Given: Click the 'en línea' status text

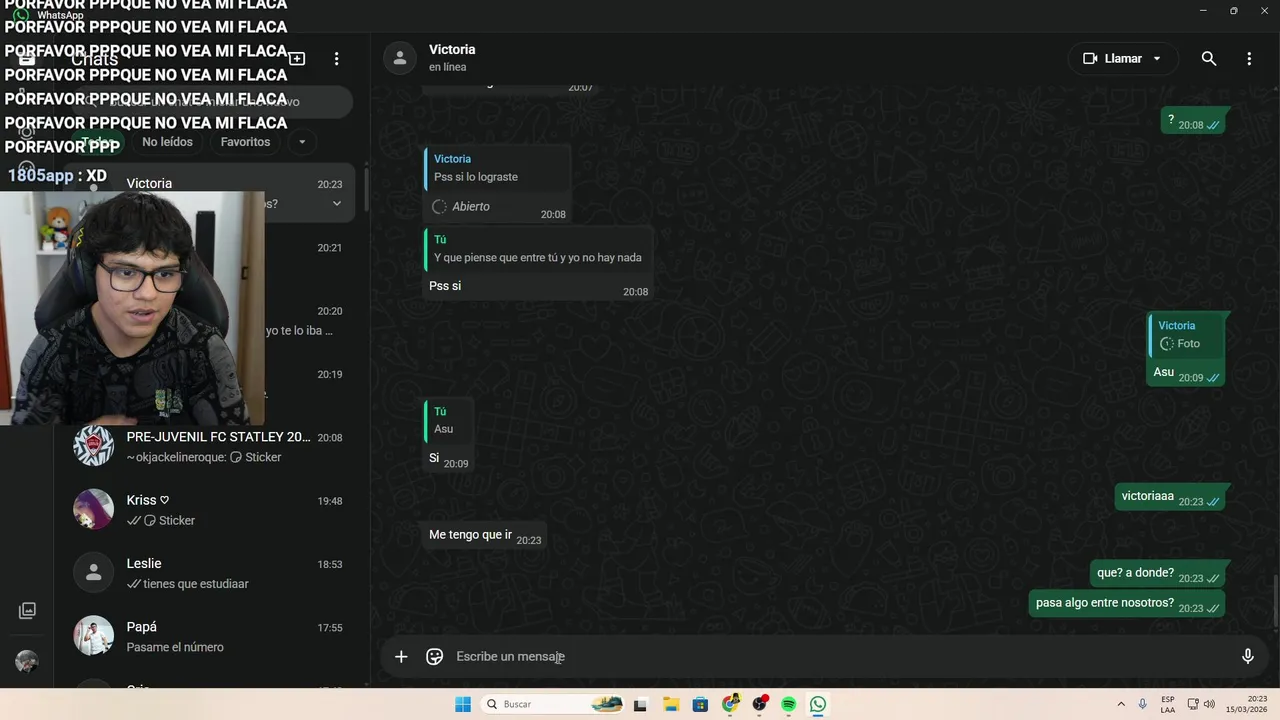Looking at the screenshot, I should 447,67.
